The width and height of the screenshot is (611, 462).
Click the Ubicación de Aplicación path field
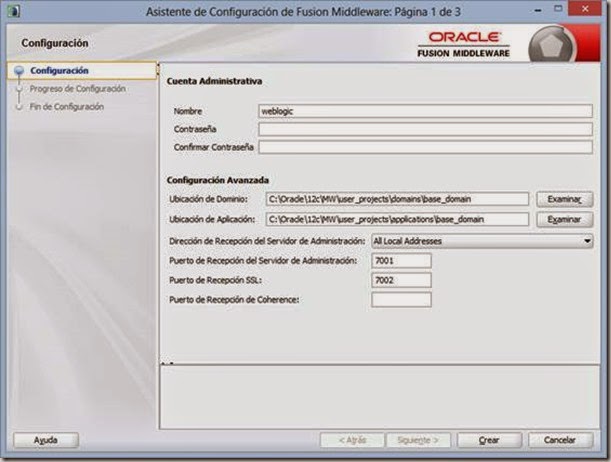(397, 219)
